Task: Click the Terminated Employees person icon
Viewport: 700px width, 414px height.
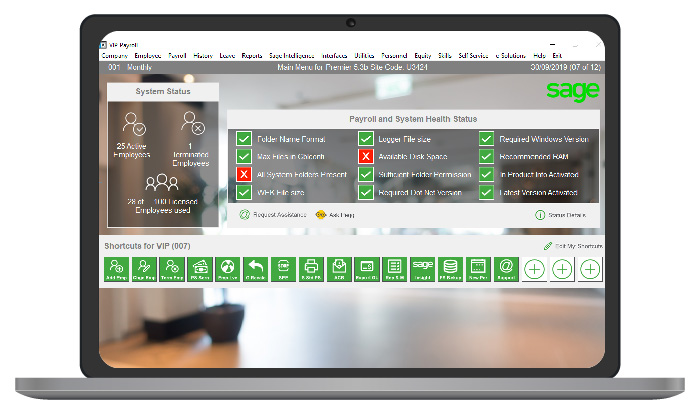Action: click(x=192, y=123)
